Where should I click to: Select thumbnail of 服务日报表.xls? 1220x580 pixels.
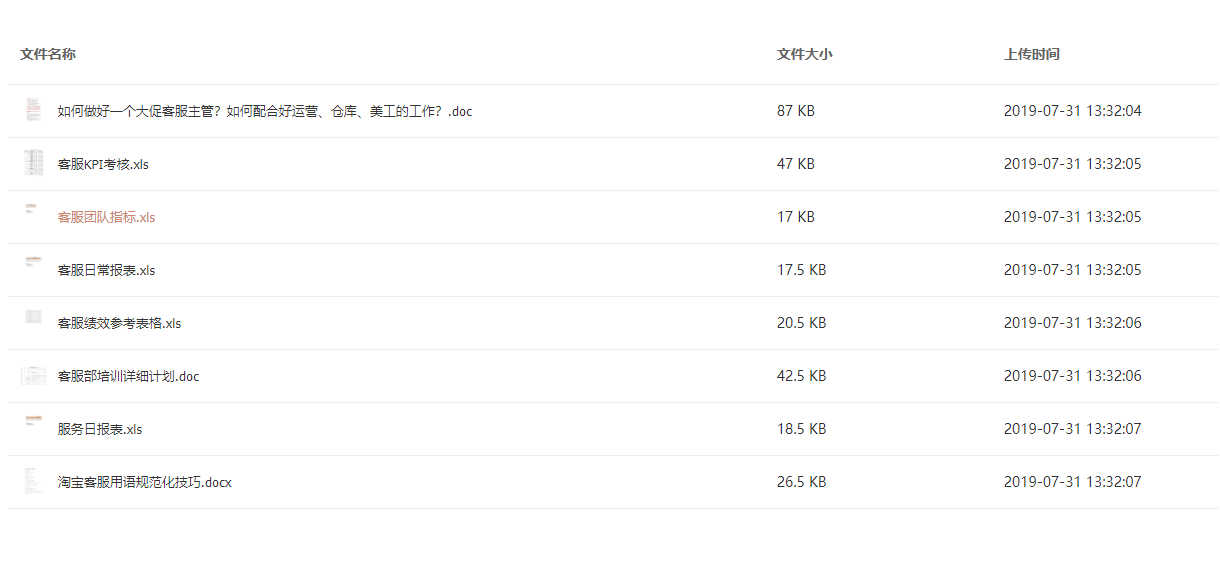click(x=33, y=421)
